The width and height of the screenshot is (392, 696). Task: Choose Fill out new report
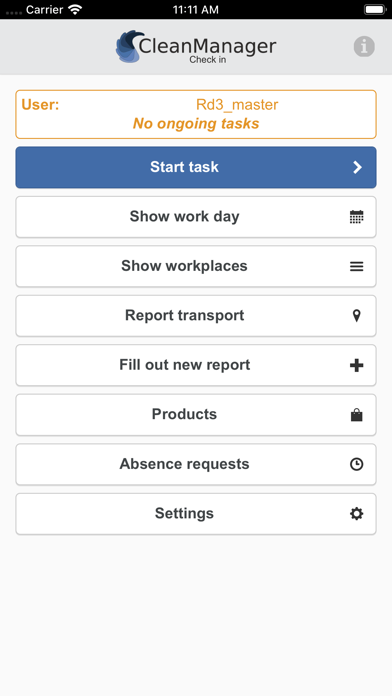point(196,365)
